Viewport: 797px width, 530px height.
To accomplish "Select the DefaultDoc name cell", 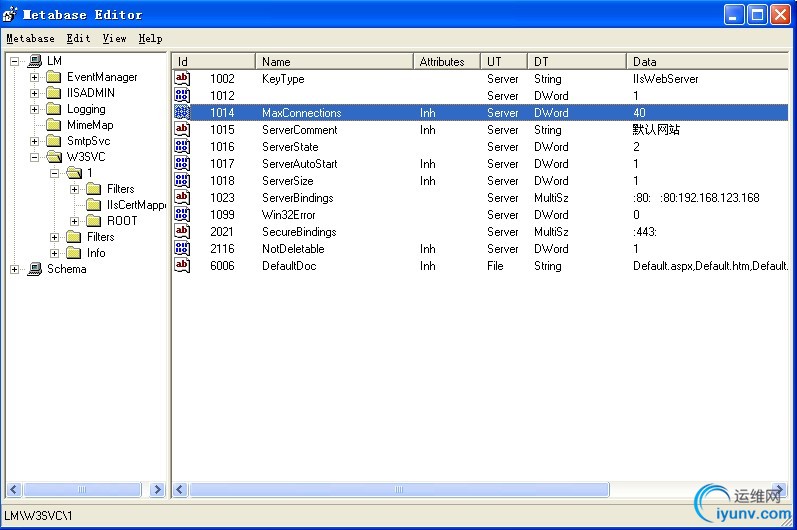I will (289, 266).
